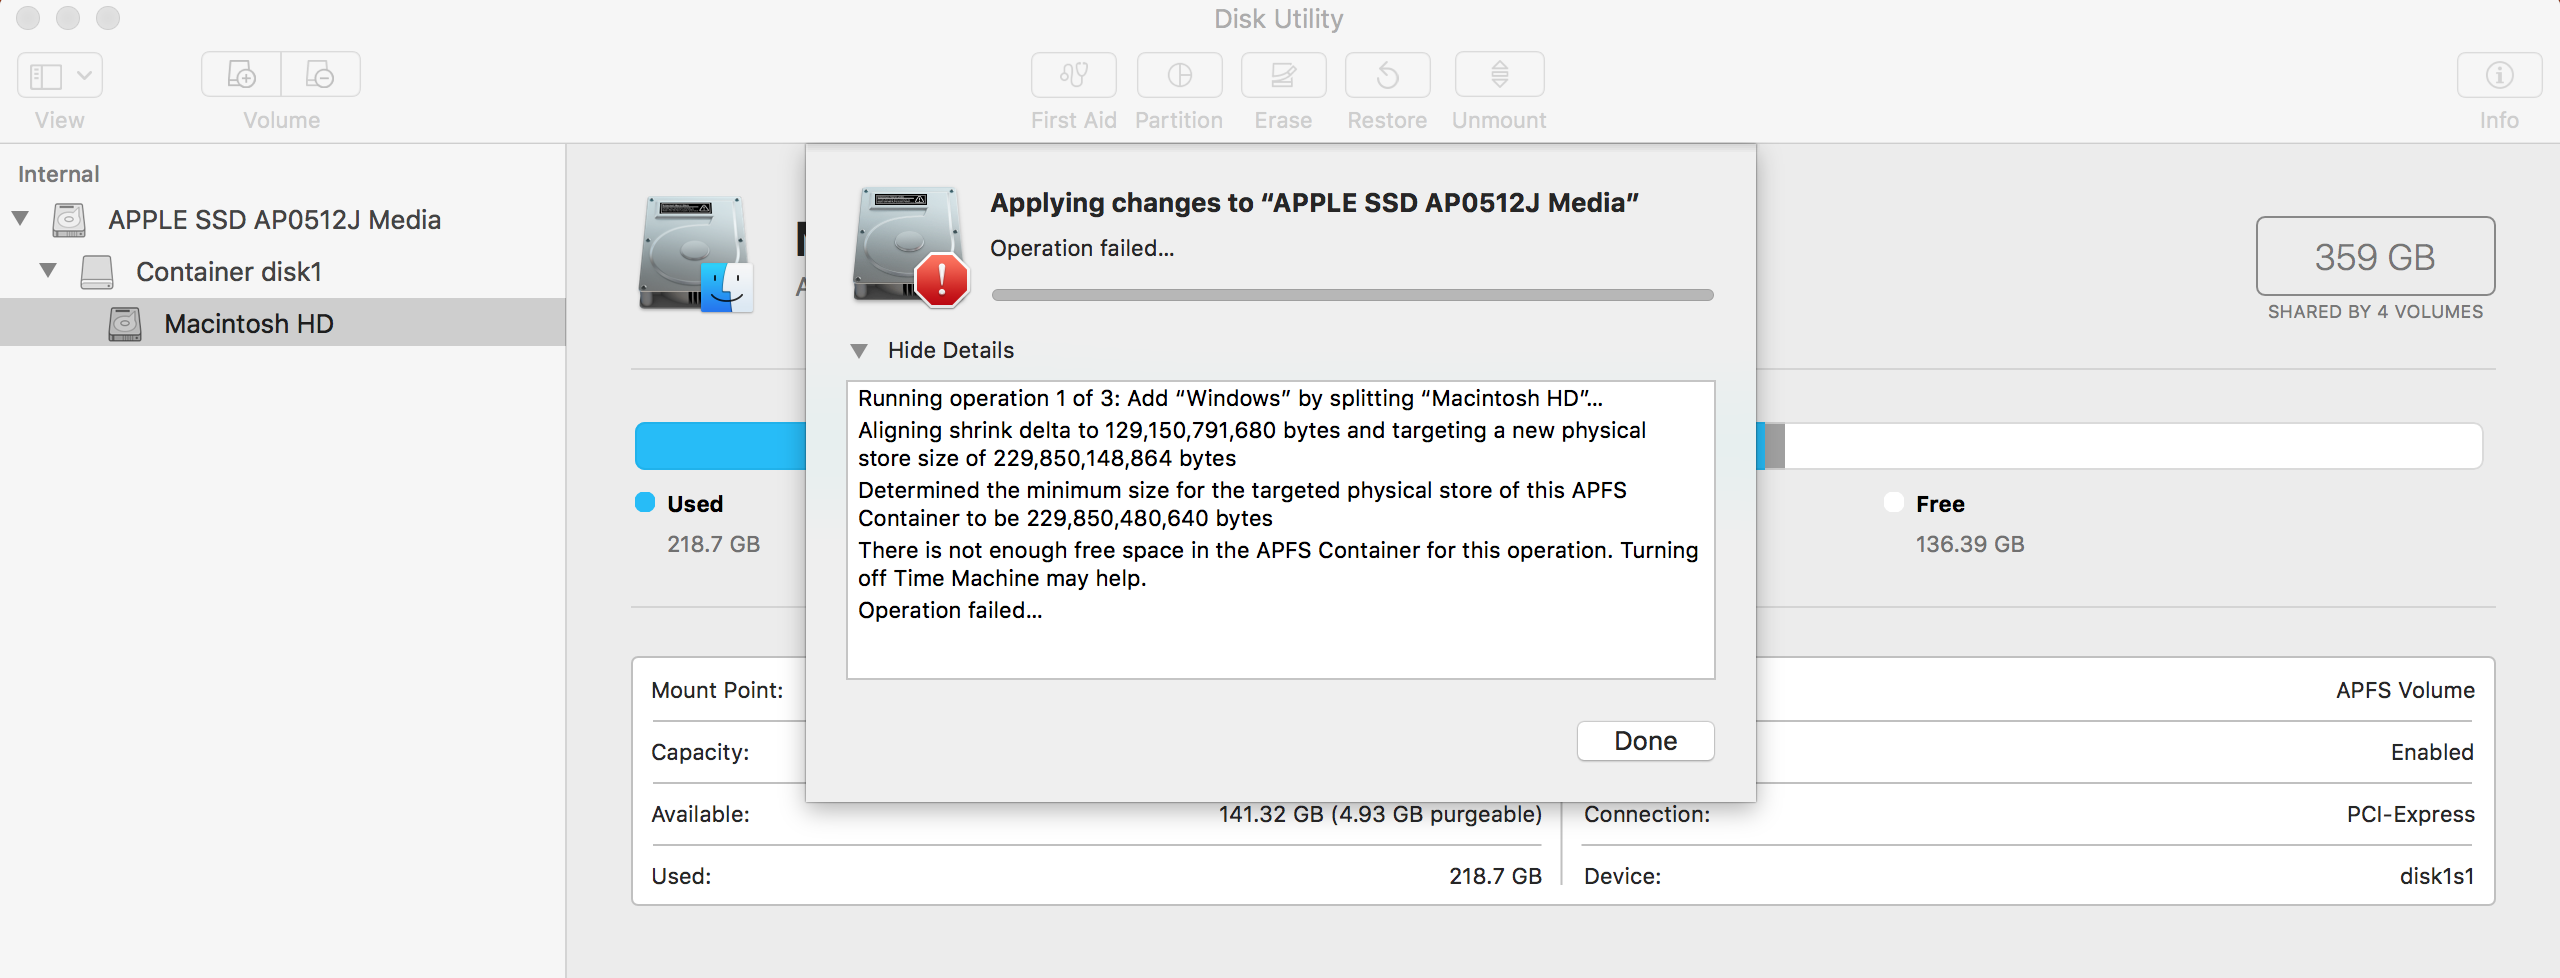The height and width of the screenshot is (978, 2560).
Task: Click the failed disk icon with red alert
Action: click(910, 246)
